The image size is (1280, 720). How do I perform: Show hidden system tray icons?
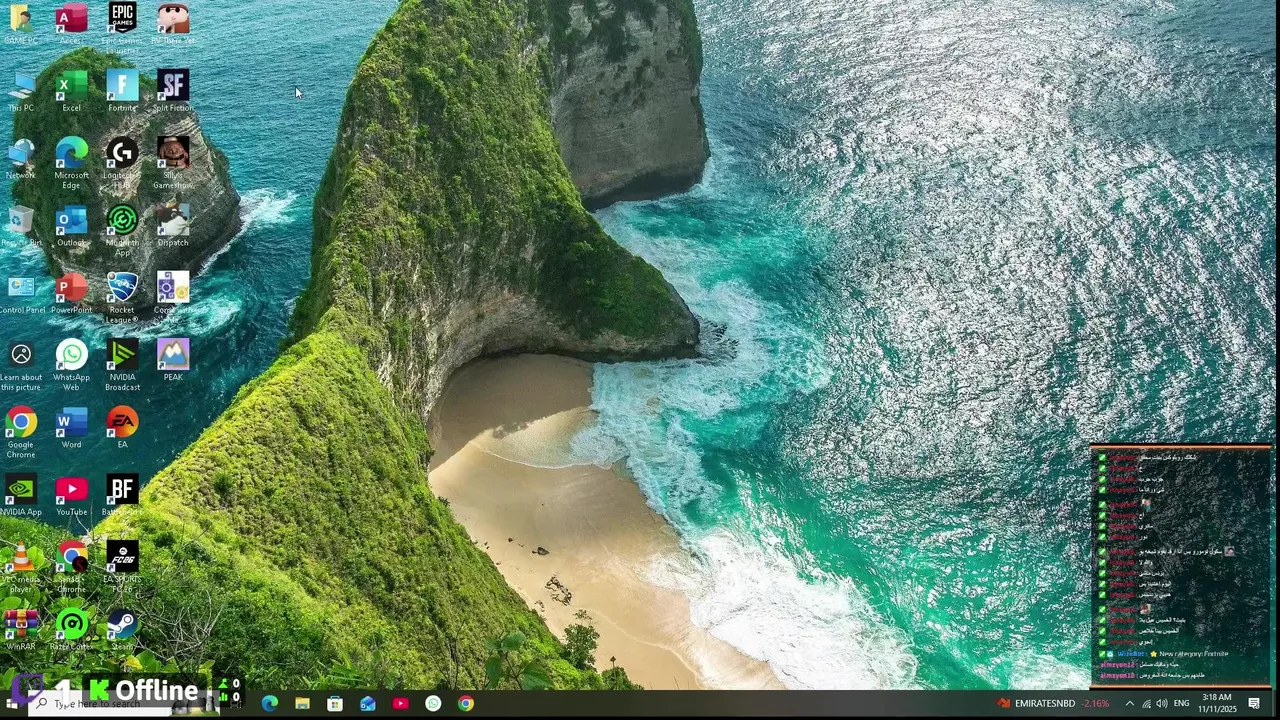tap(1130, 704)
